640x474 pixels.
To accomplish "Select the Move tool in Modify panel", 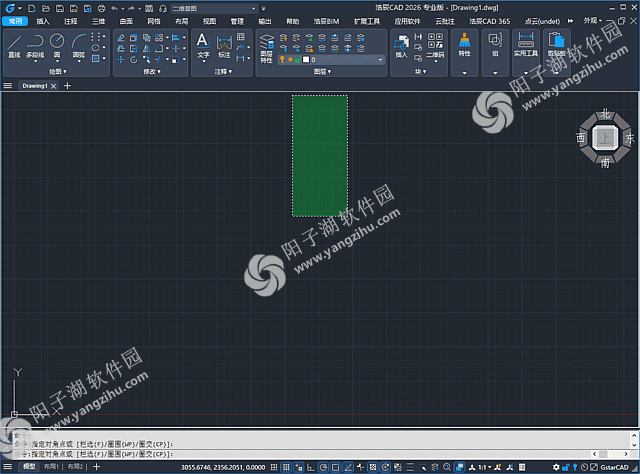I will tap(120, 60).
